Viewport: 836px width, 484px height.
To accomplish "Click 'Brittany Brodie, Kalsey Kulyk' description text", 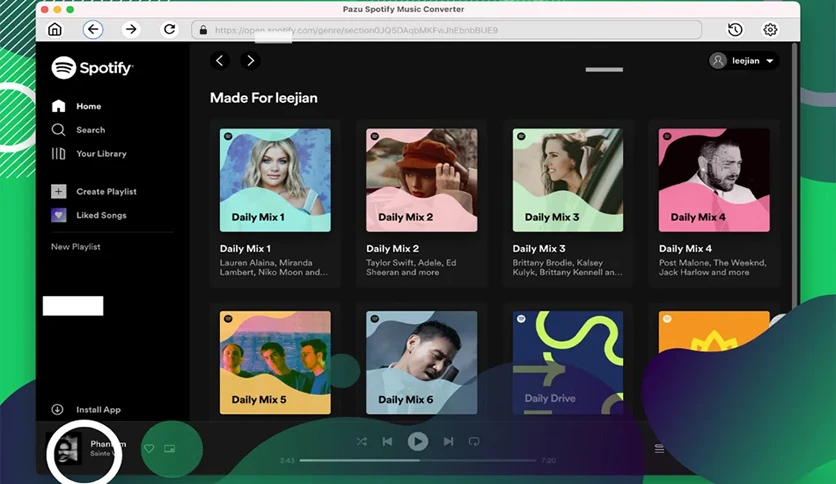I will pos(567,268).
